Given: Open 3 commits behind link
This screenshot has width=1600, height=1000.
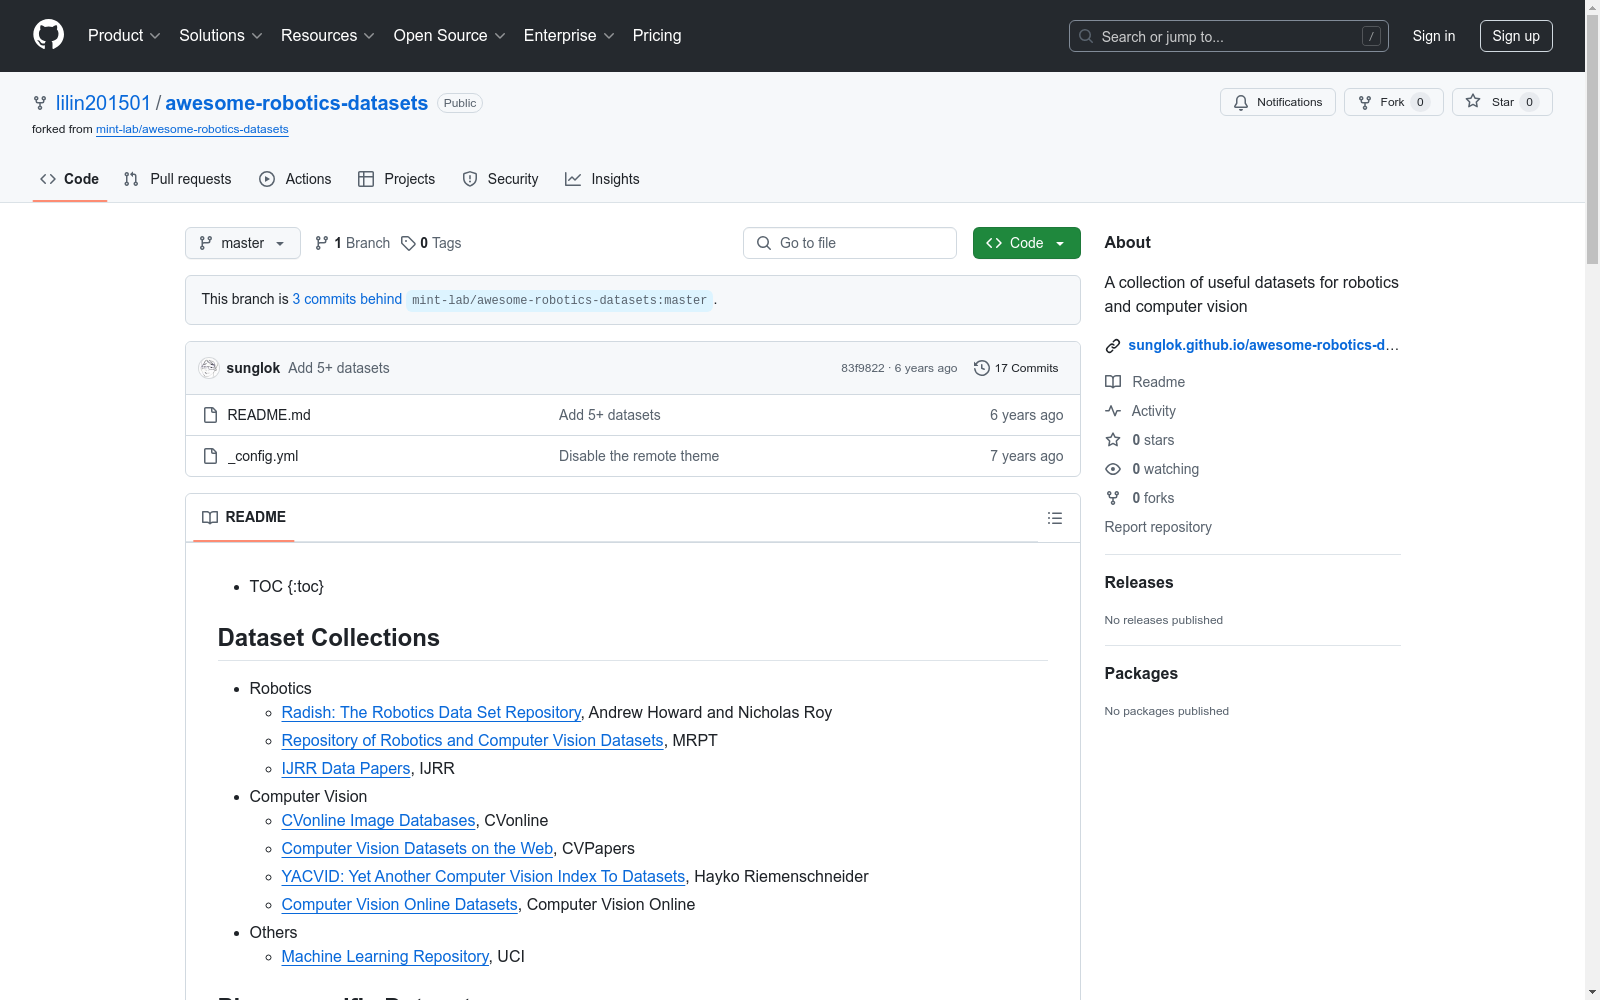Looking at the screenshot, I should (347, 299).
